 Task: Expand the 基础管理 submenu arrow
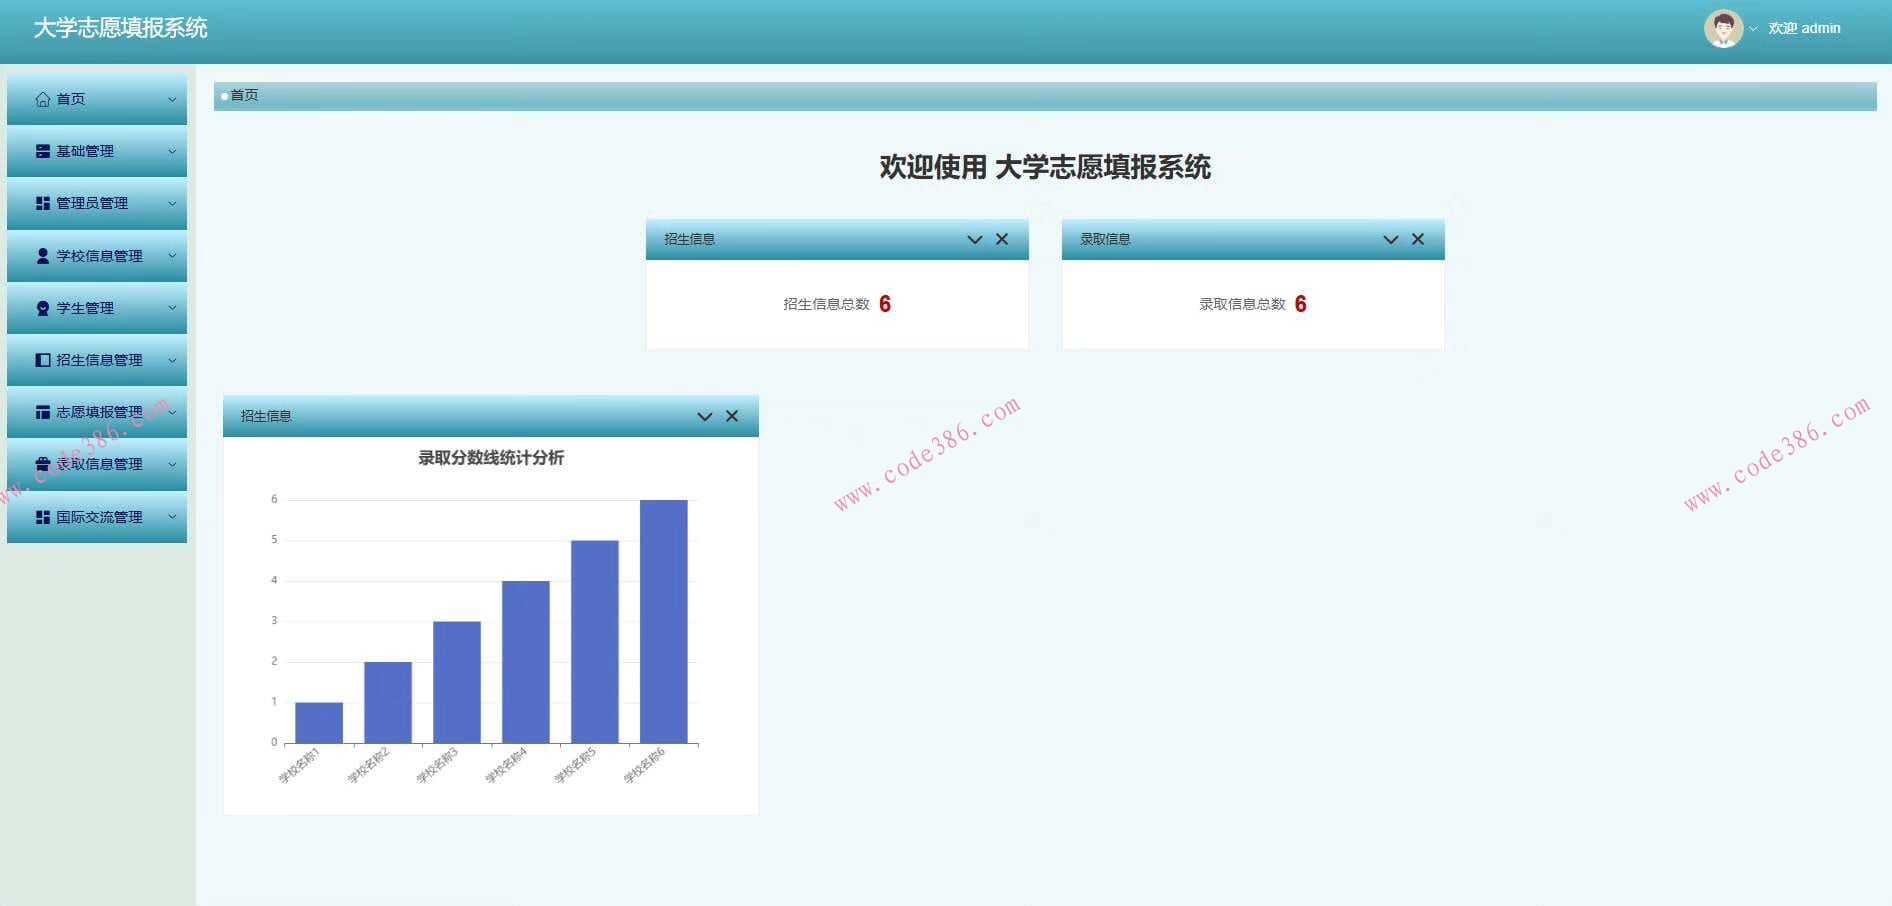pyautogui.click(x=172, y=151)
